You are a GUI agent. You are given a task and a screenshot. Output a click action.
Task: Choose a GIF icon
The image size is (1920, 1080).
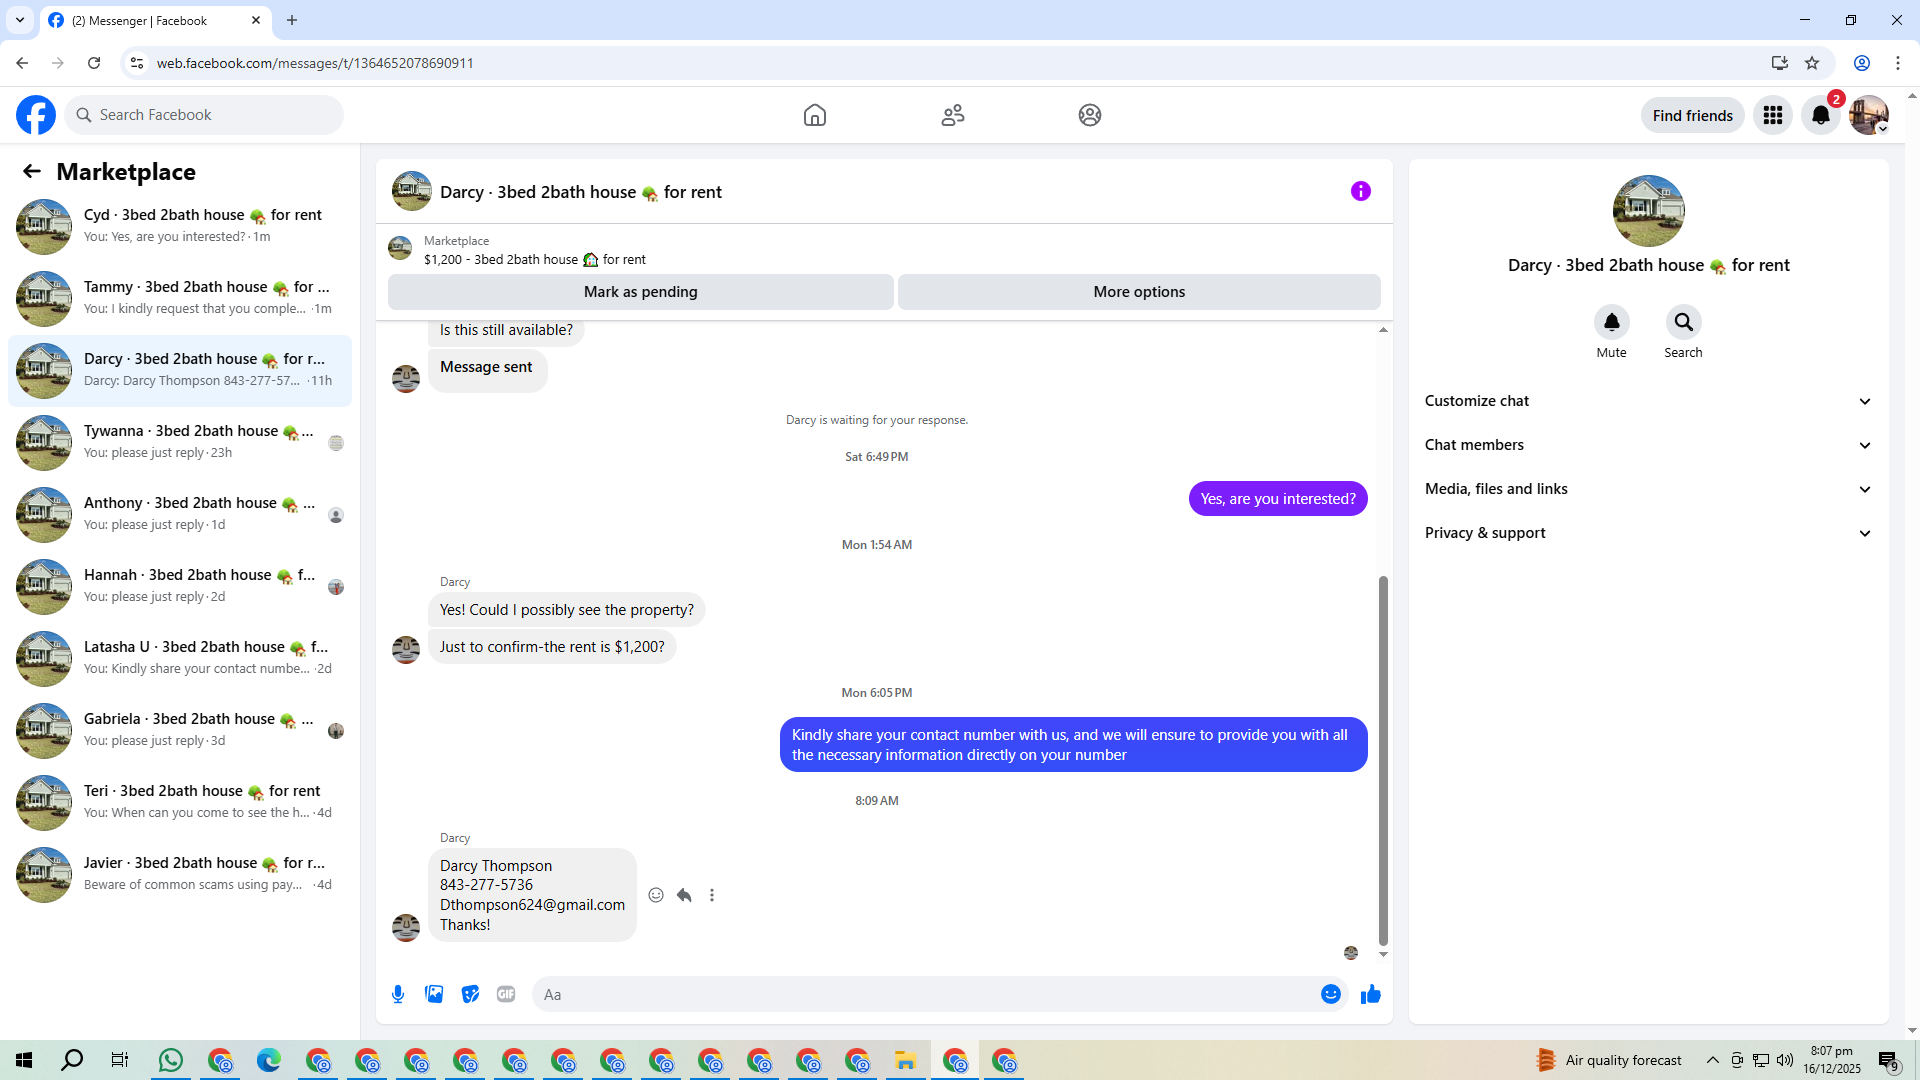click(x=506, y=994)
